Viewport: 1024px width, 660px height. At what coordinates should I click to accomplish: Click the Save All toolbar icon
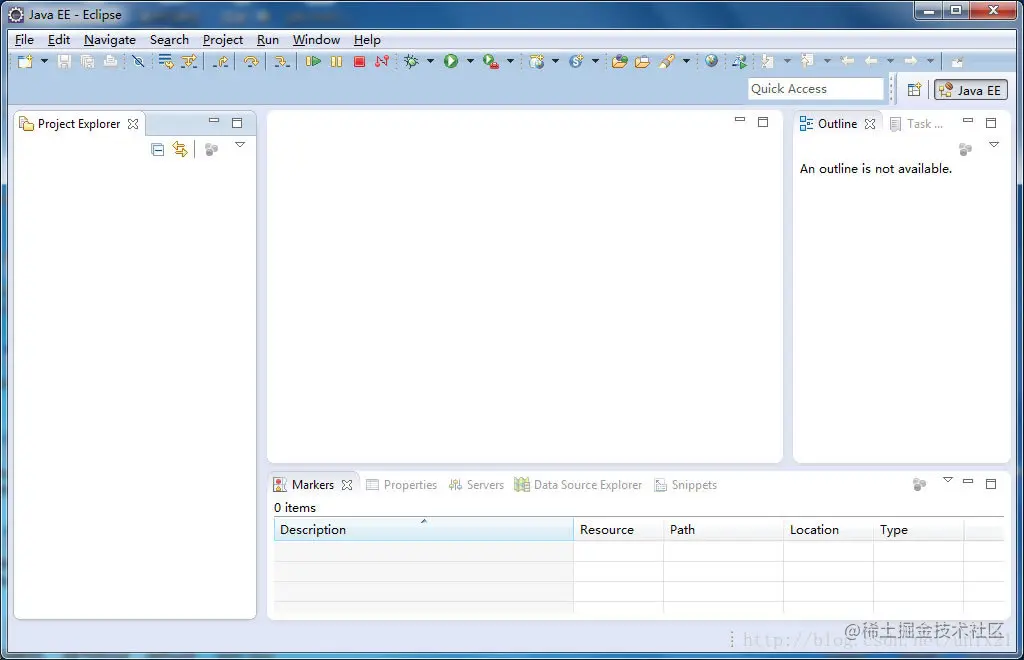pyautogui.click(x=87, y=61)
